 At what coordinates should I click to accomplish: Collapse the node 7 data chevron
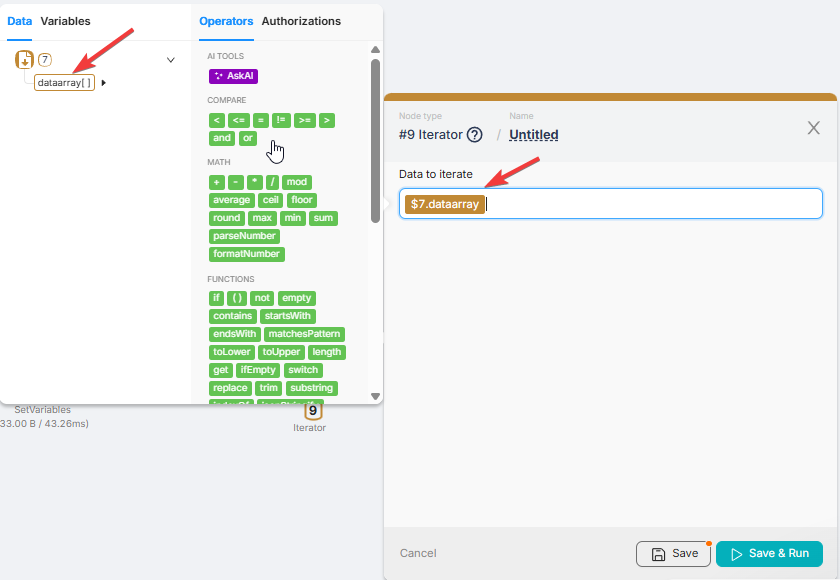(x=170, y=60)
